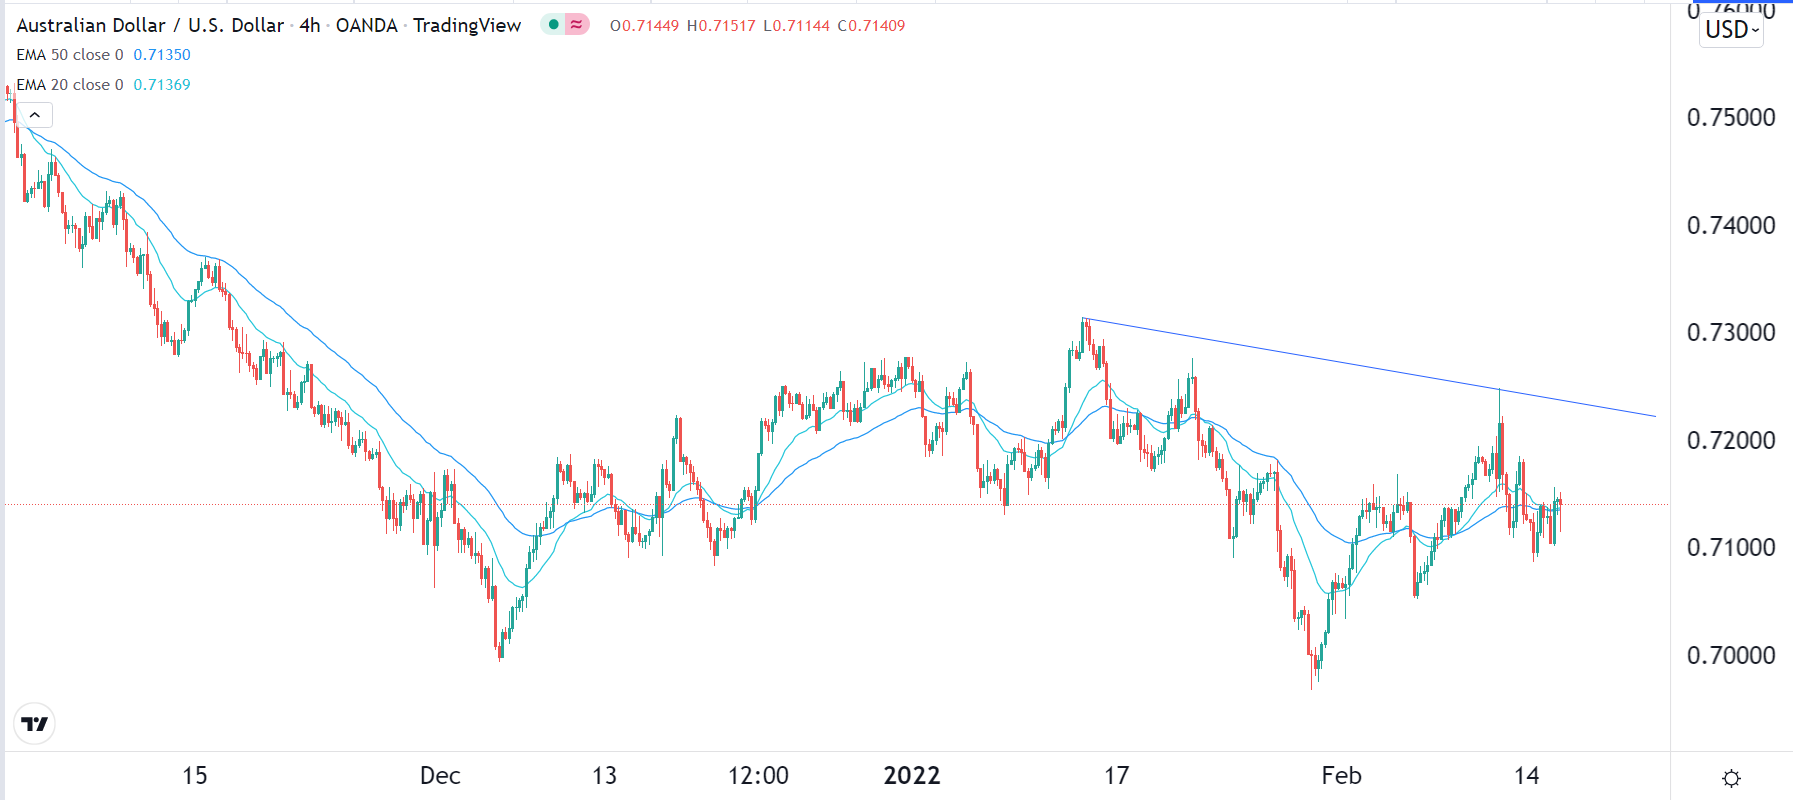1793x800 pixels.
Task: Select the EMA 20 close indicator legend
Action: 70,85
